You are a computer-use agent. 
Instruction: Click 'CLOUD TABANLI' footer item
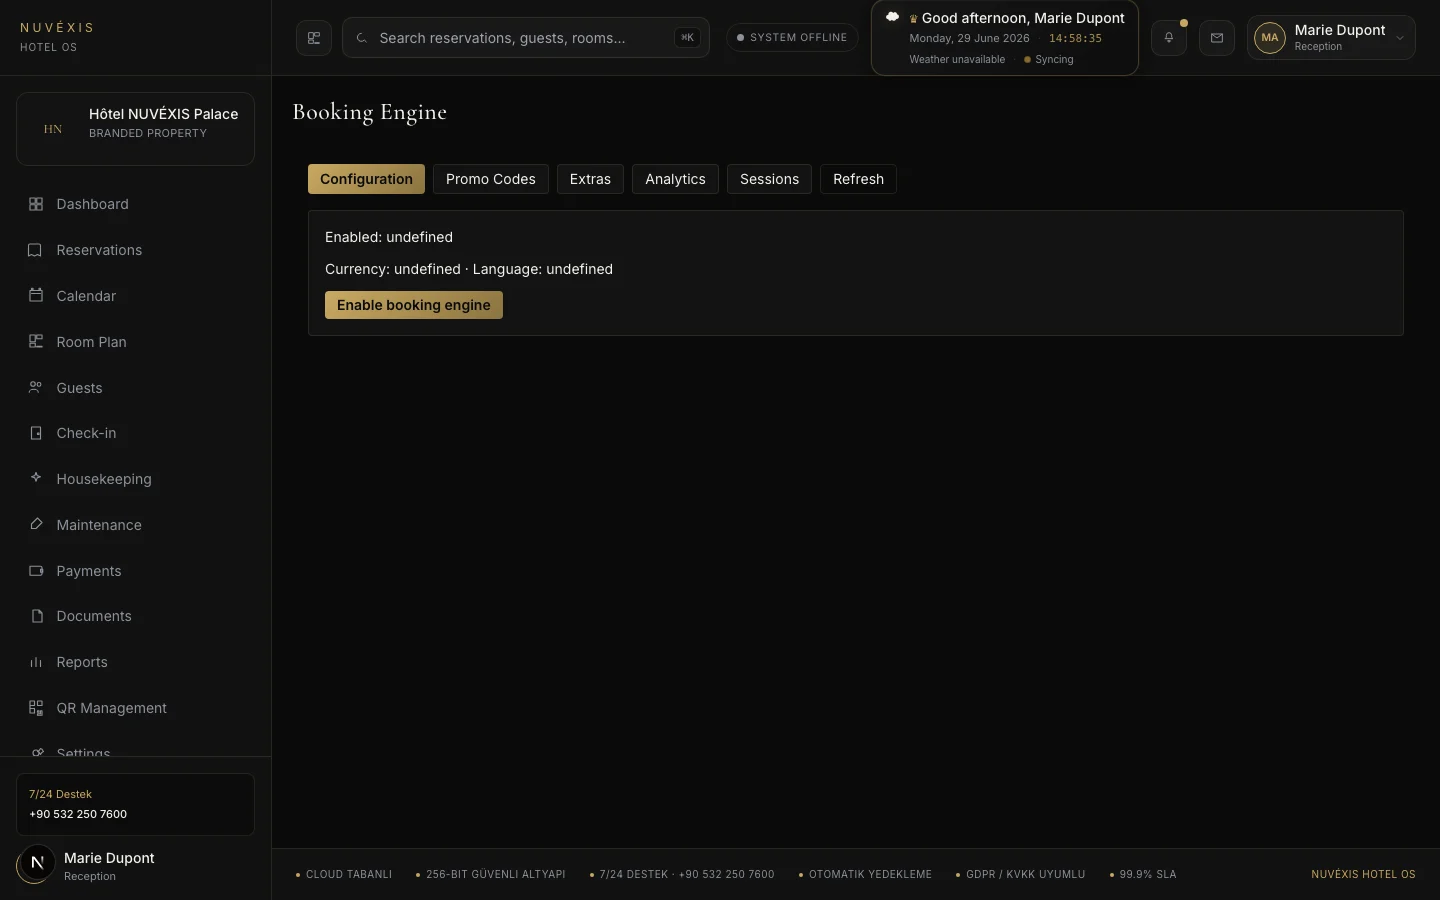(344, 874)
